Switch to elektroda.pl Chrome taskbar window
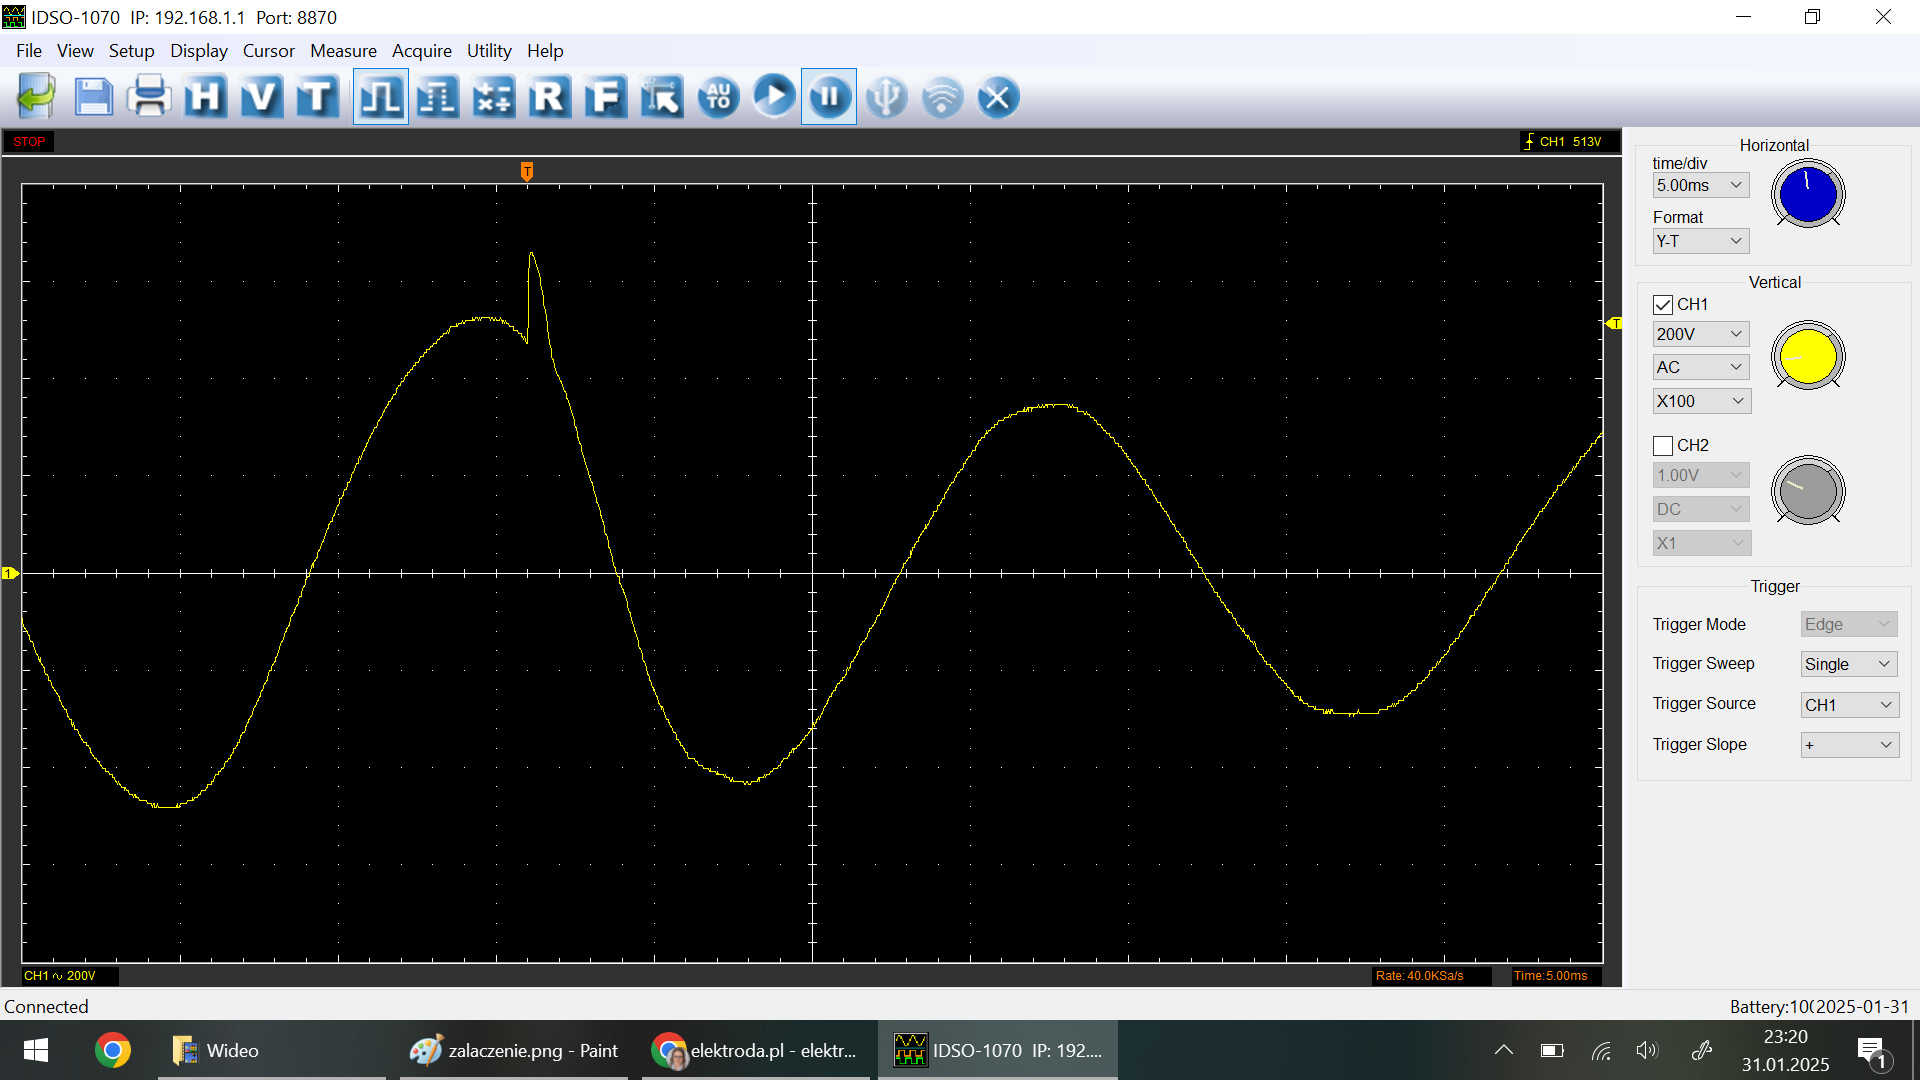This screenshot has height=1080, width=1920. click(756, 1050)
